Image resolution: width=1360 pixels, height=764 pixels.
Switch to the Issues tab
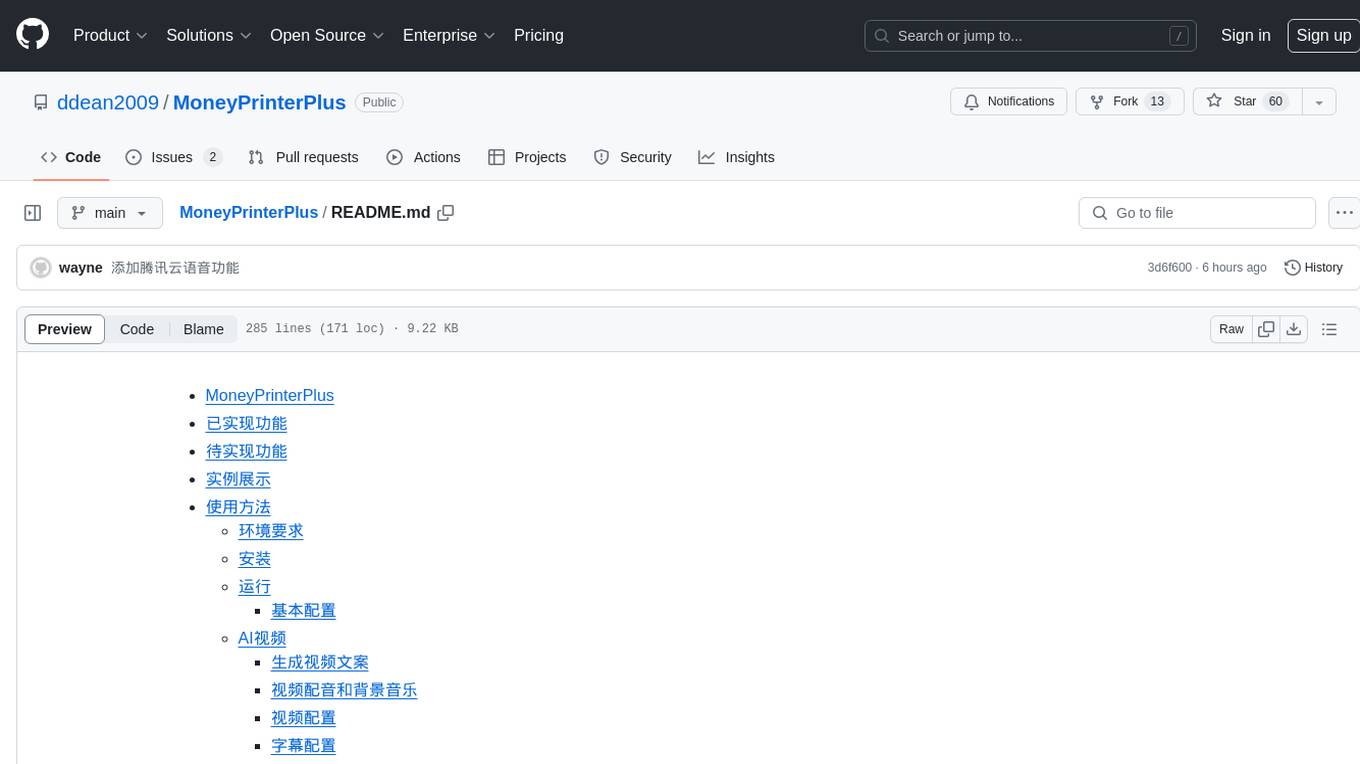pos(173,157)
